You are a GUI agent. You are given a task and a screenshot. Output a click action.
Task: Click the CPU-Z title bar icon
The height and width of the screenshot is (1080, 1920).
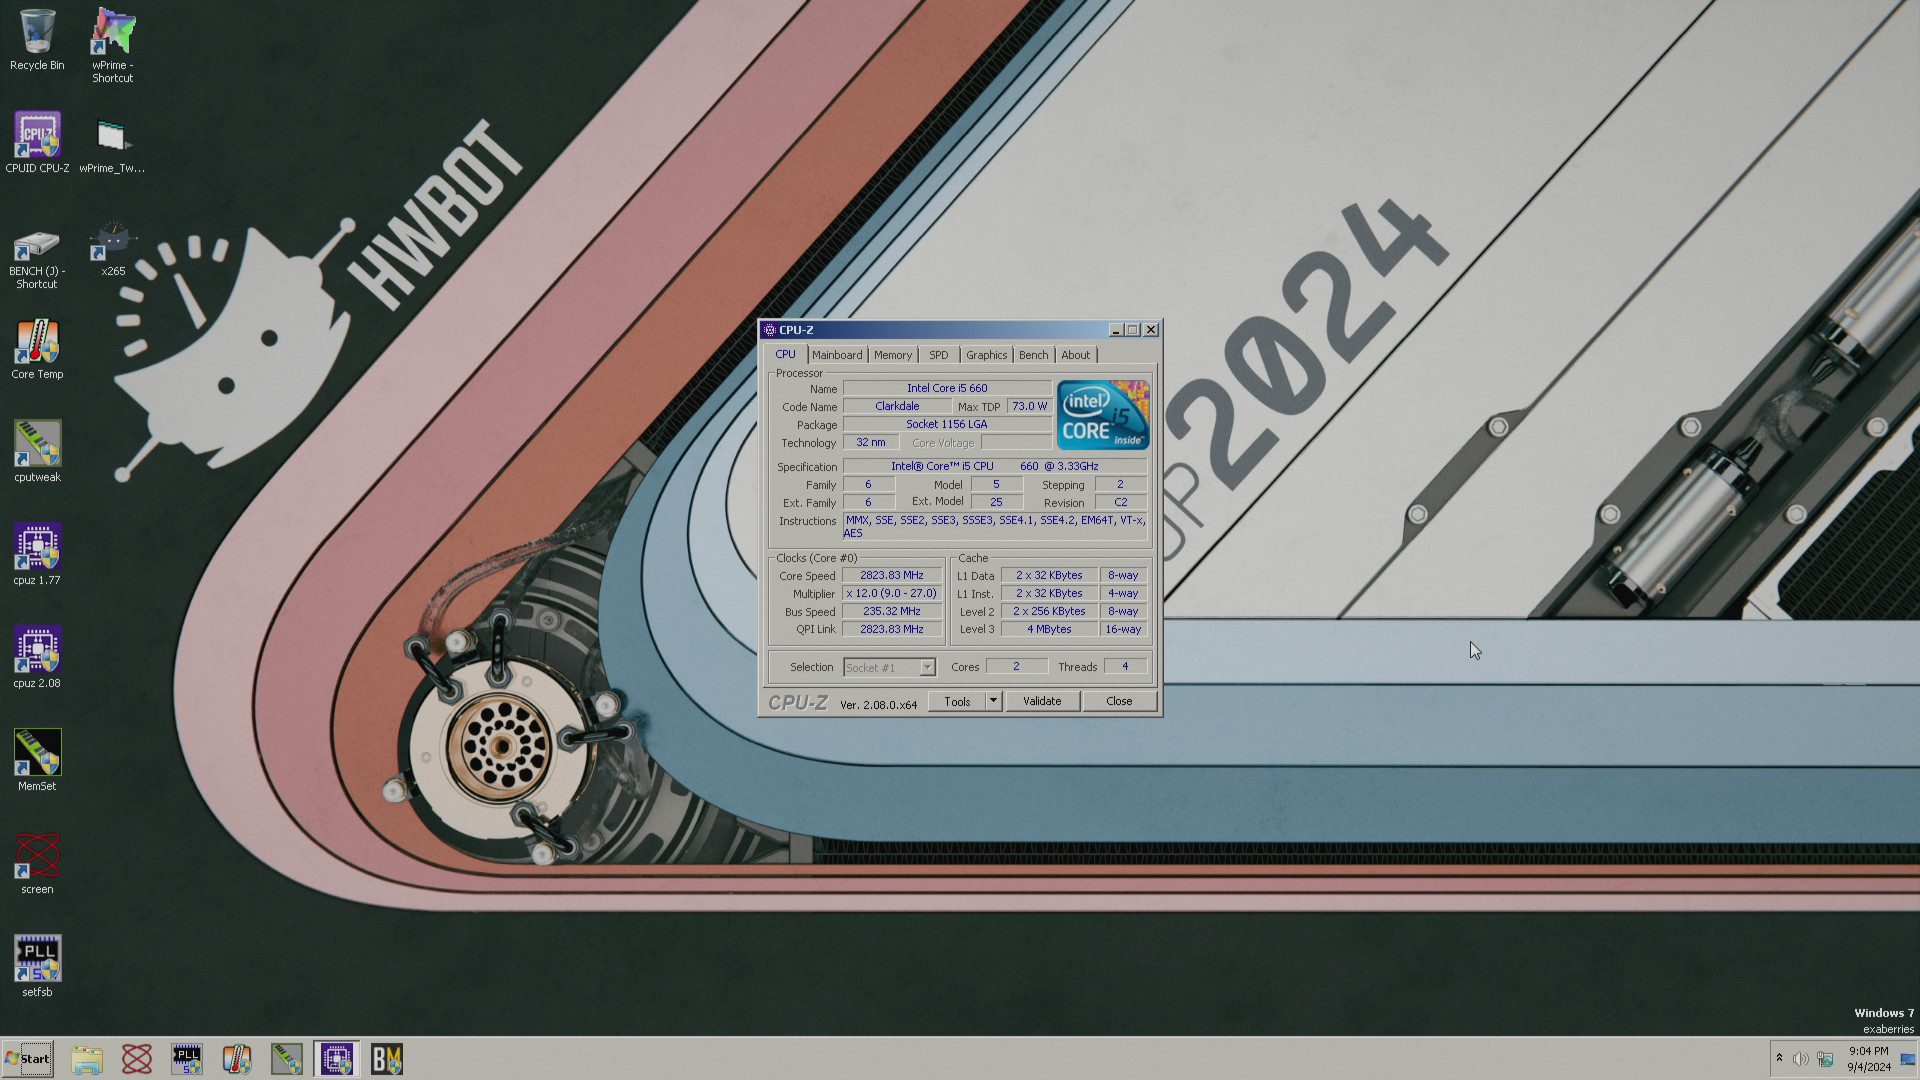point(770,330)
